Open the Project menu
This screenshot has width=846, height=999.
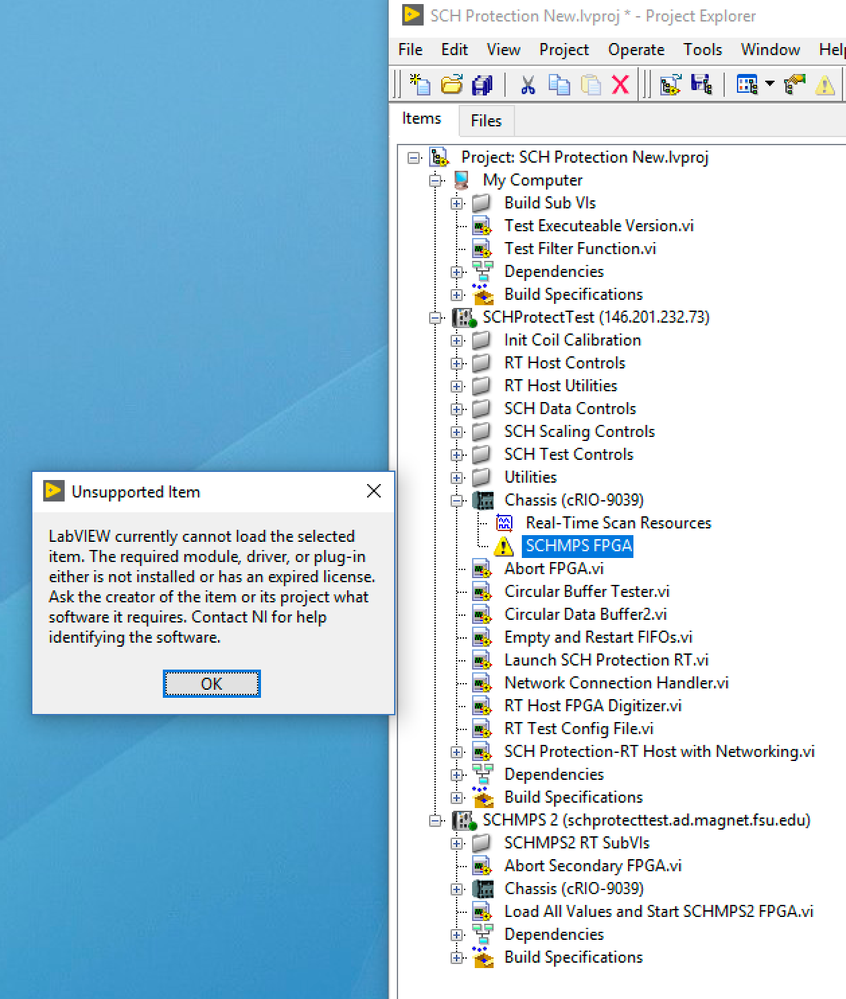pos(564,50)
